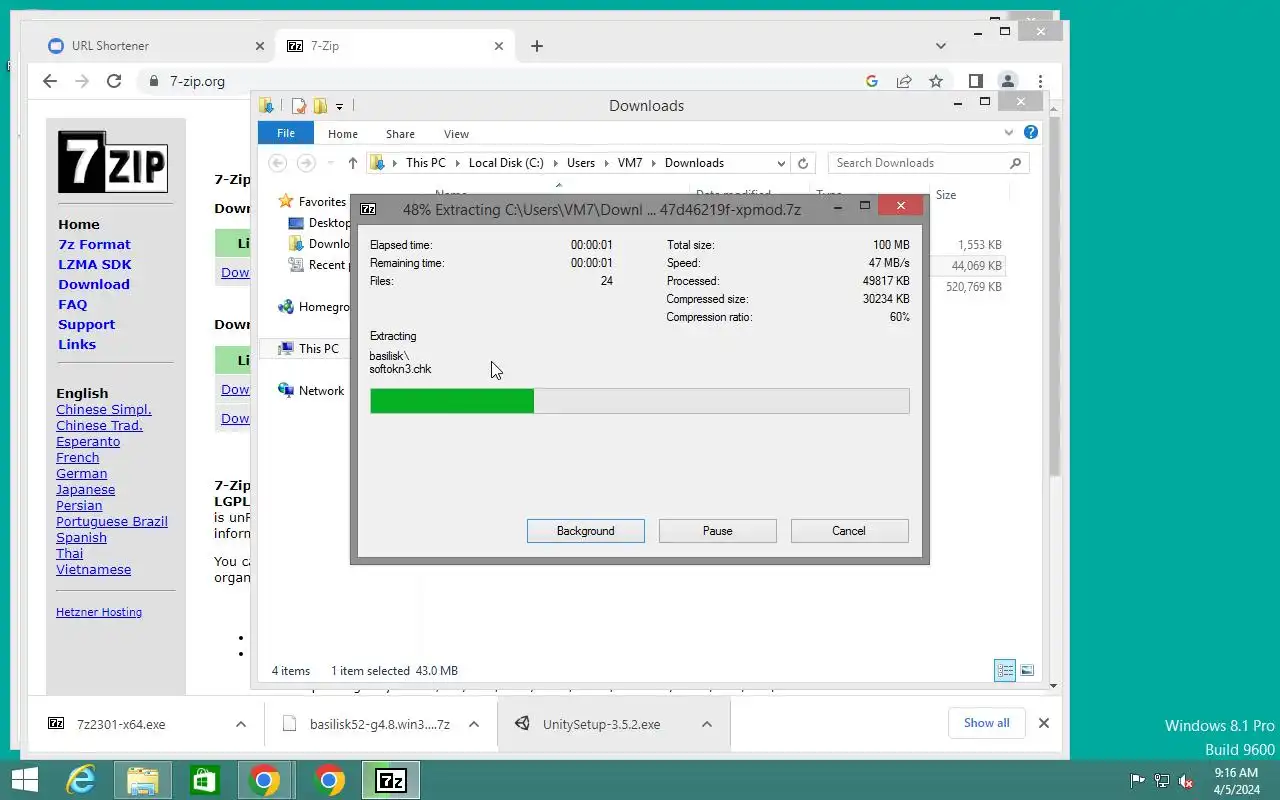
Task: Pause the extraction
Action: pos(718,531)
